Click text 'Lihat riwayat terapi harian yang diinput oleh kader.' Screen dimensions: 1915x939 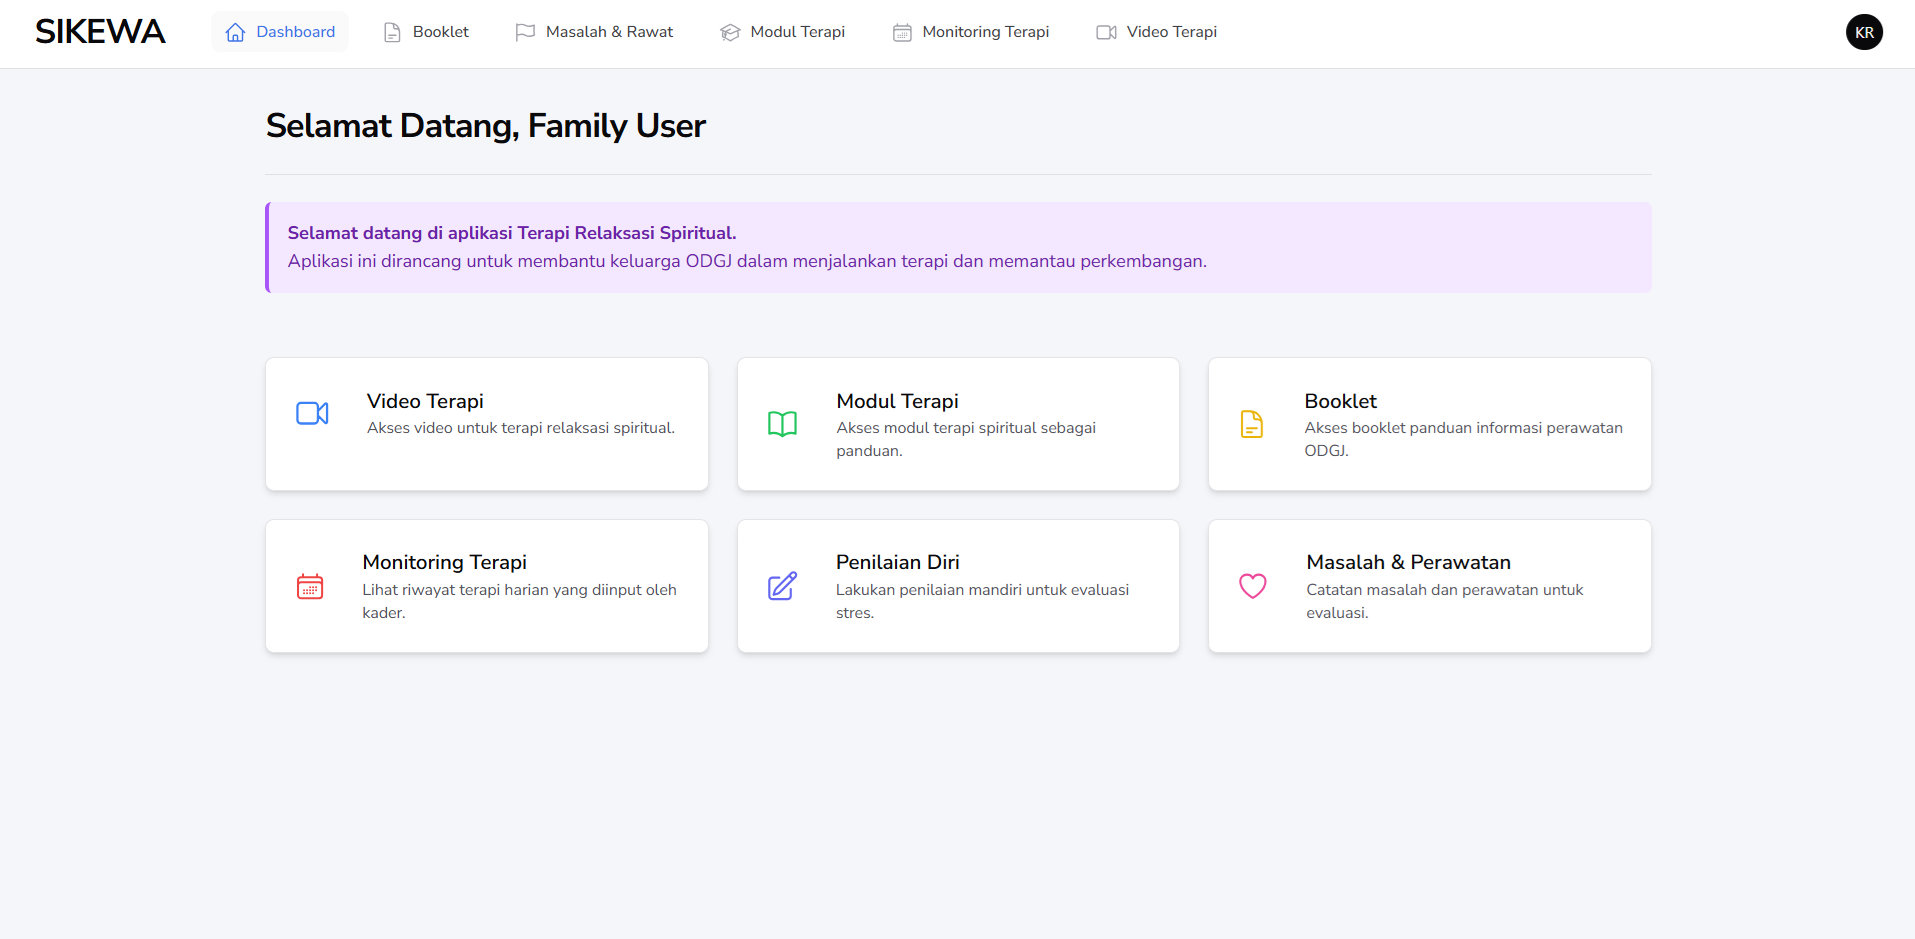click(520, 601)
